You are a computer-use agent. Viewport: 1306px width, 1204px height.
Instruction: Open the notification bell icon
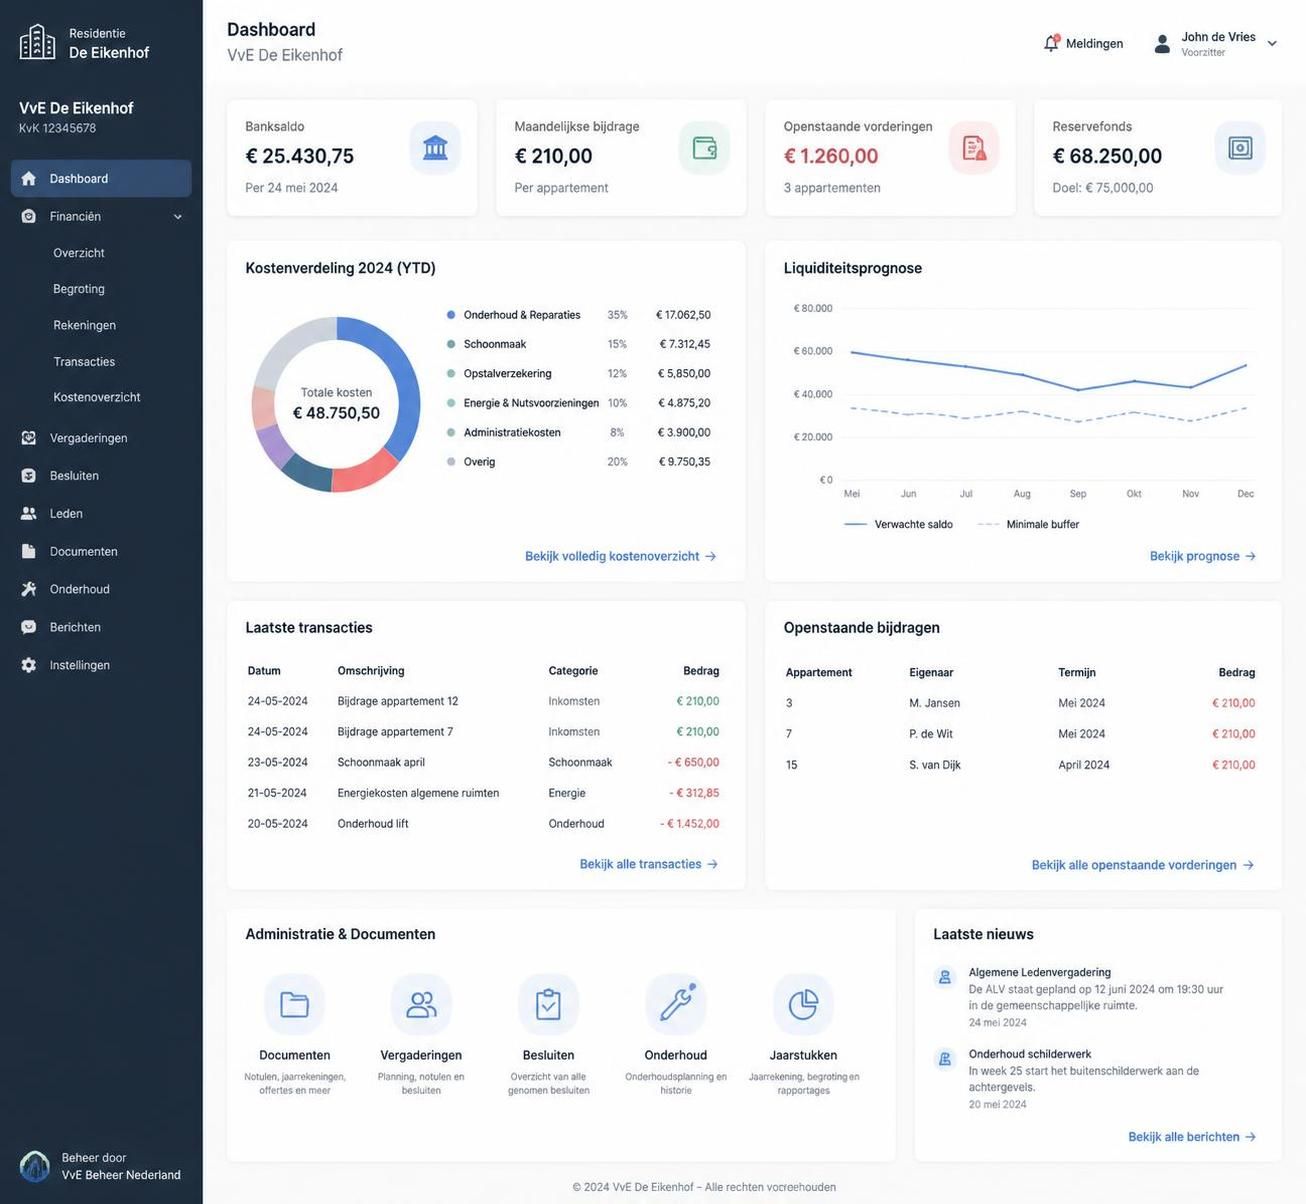coord(1051,43)
